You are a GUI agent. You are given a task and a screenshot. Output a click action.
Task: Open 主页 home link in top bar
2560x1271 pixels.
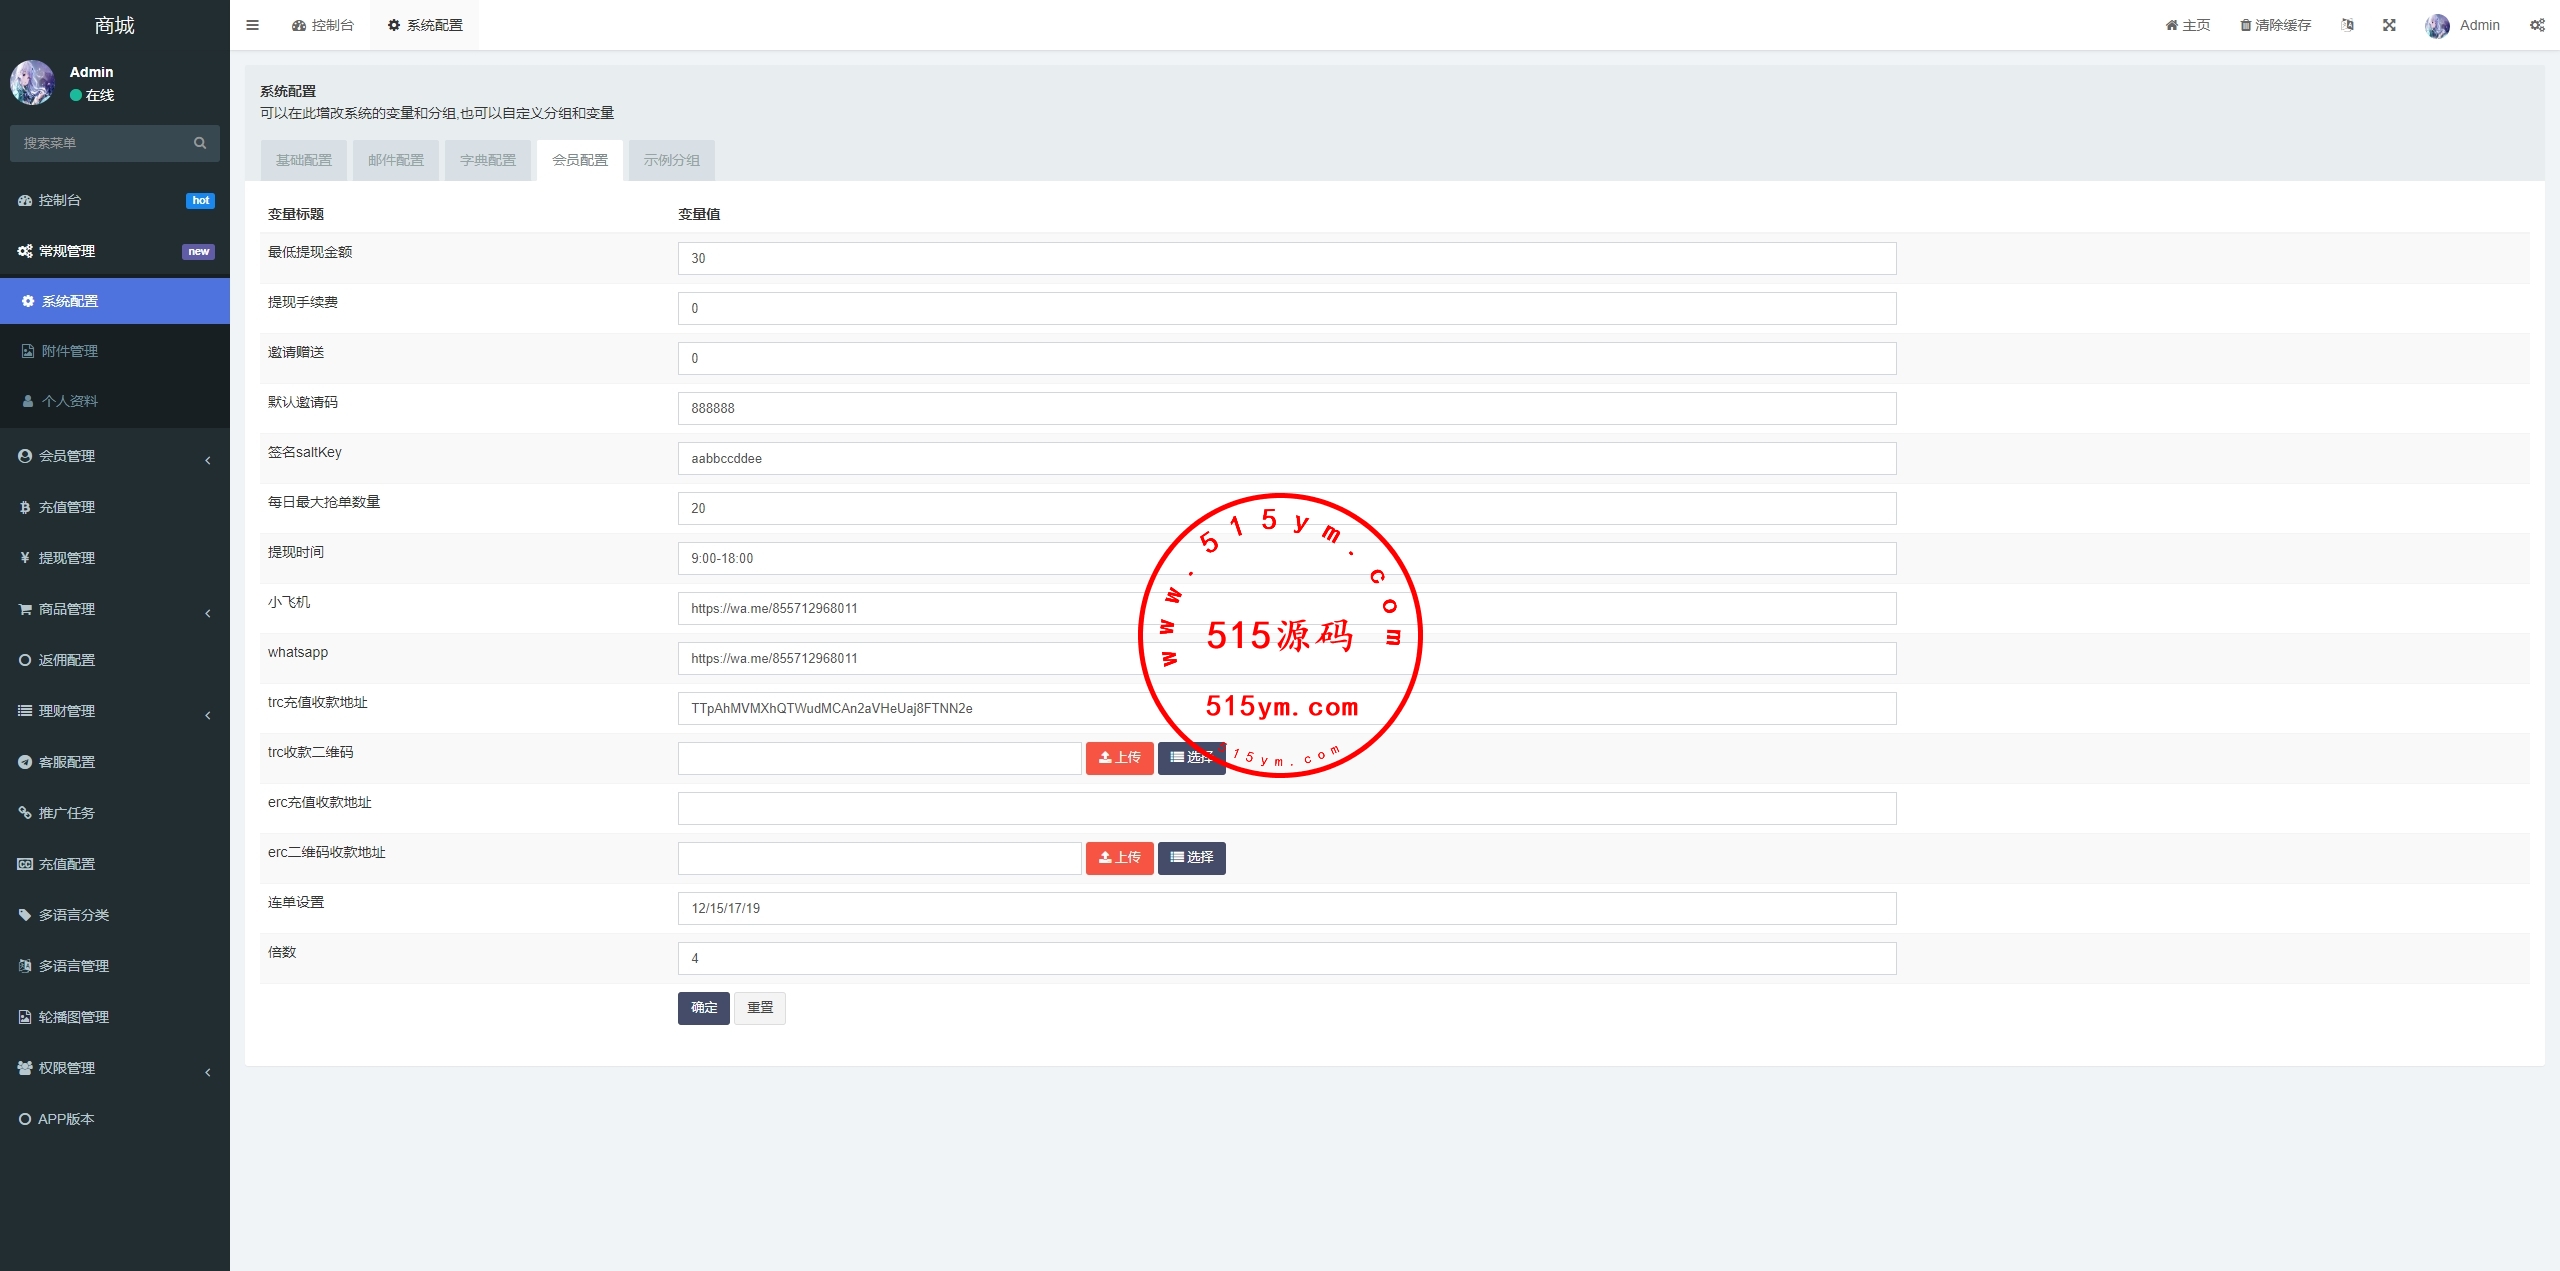point(2187,25)
